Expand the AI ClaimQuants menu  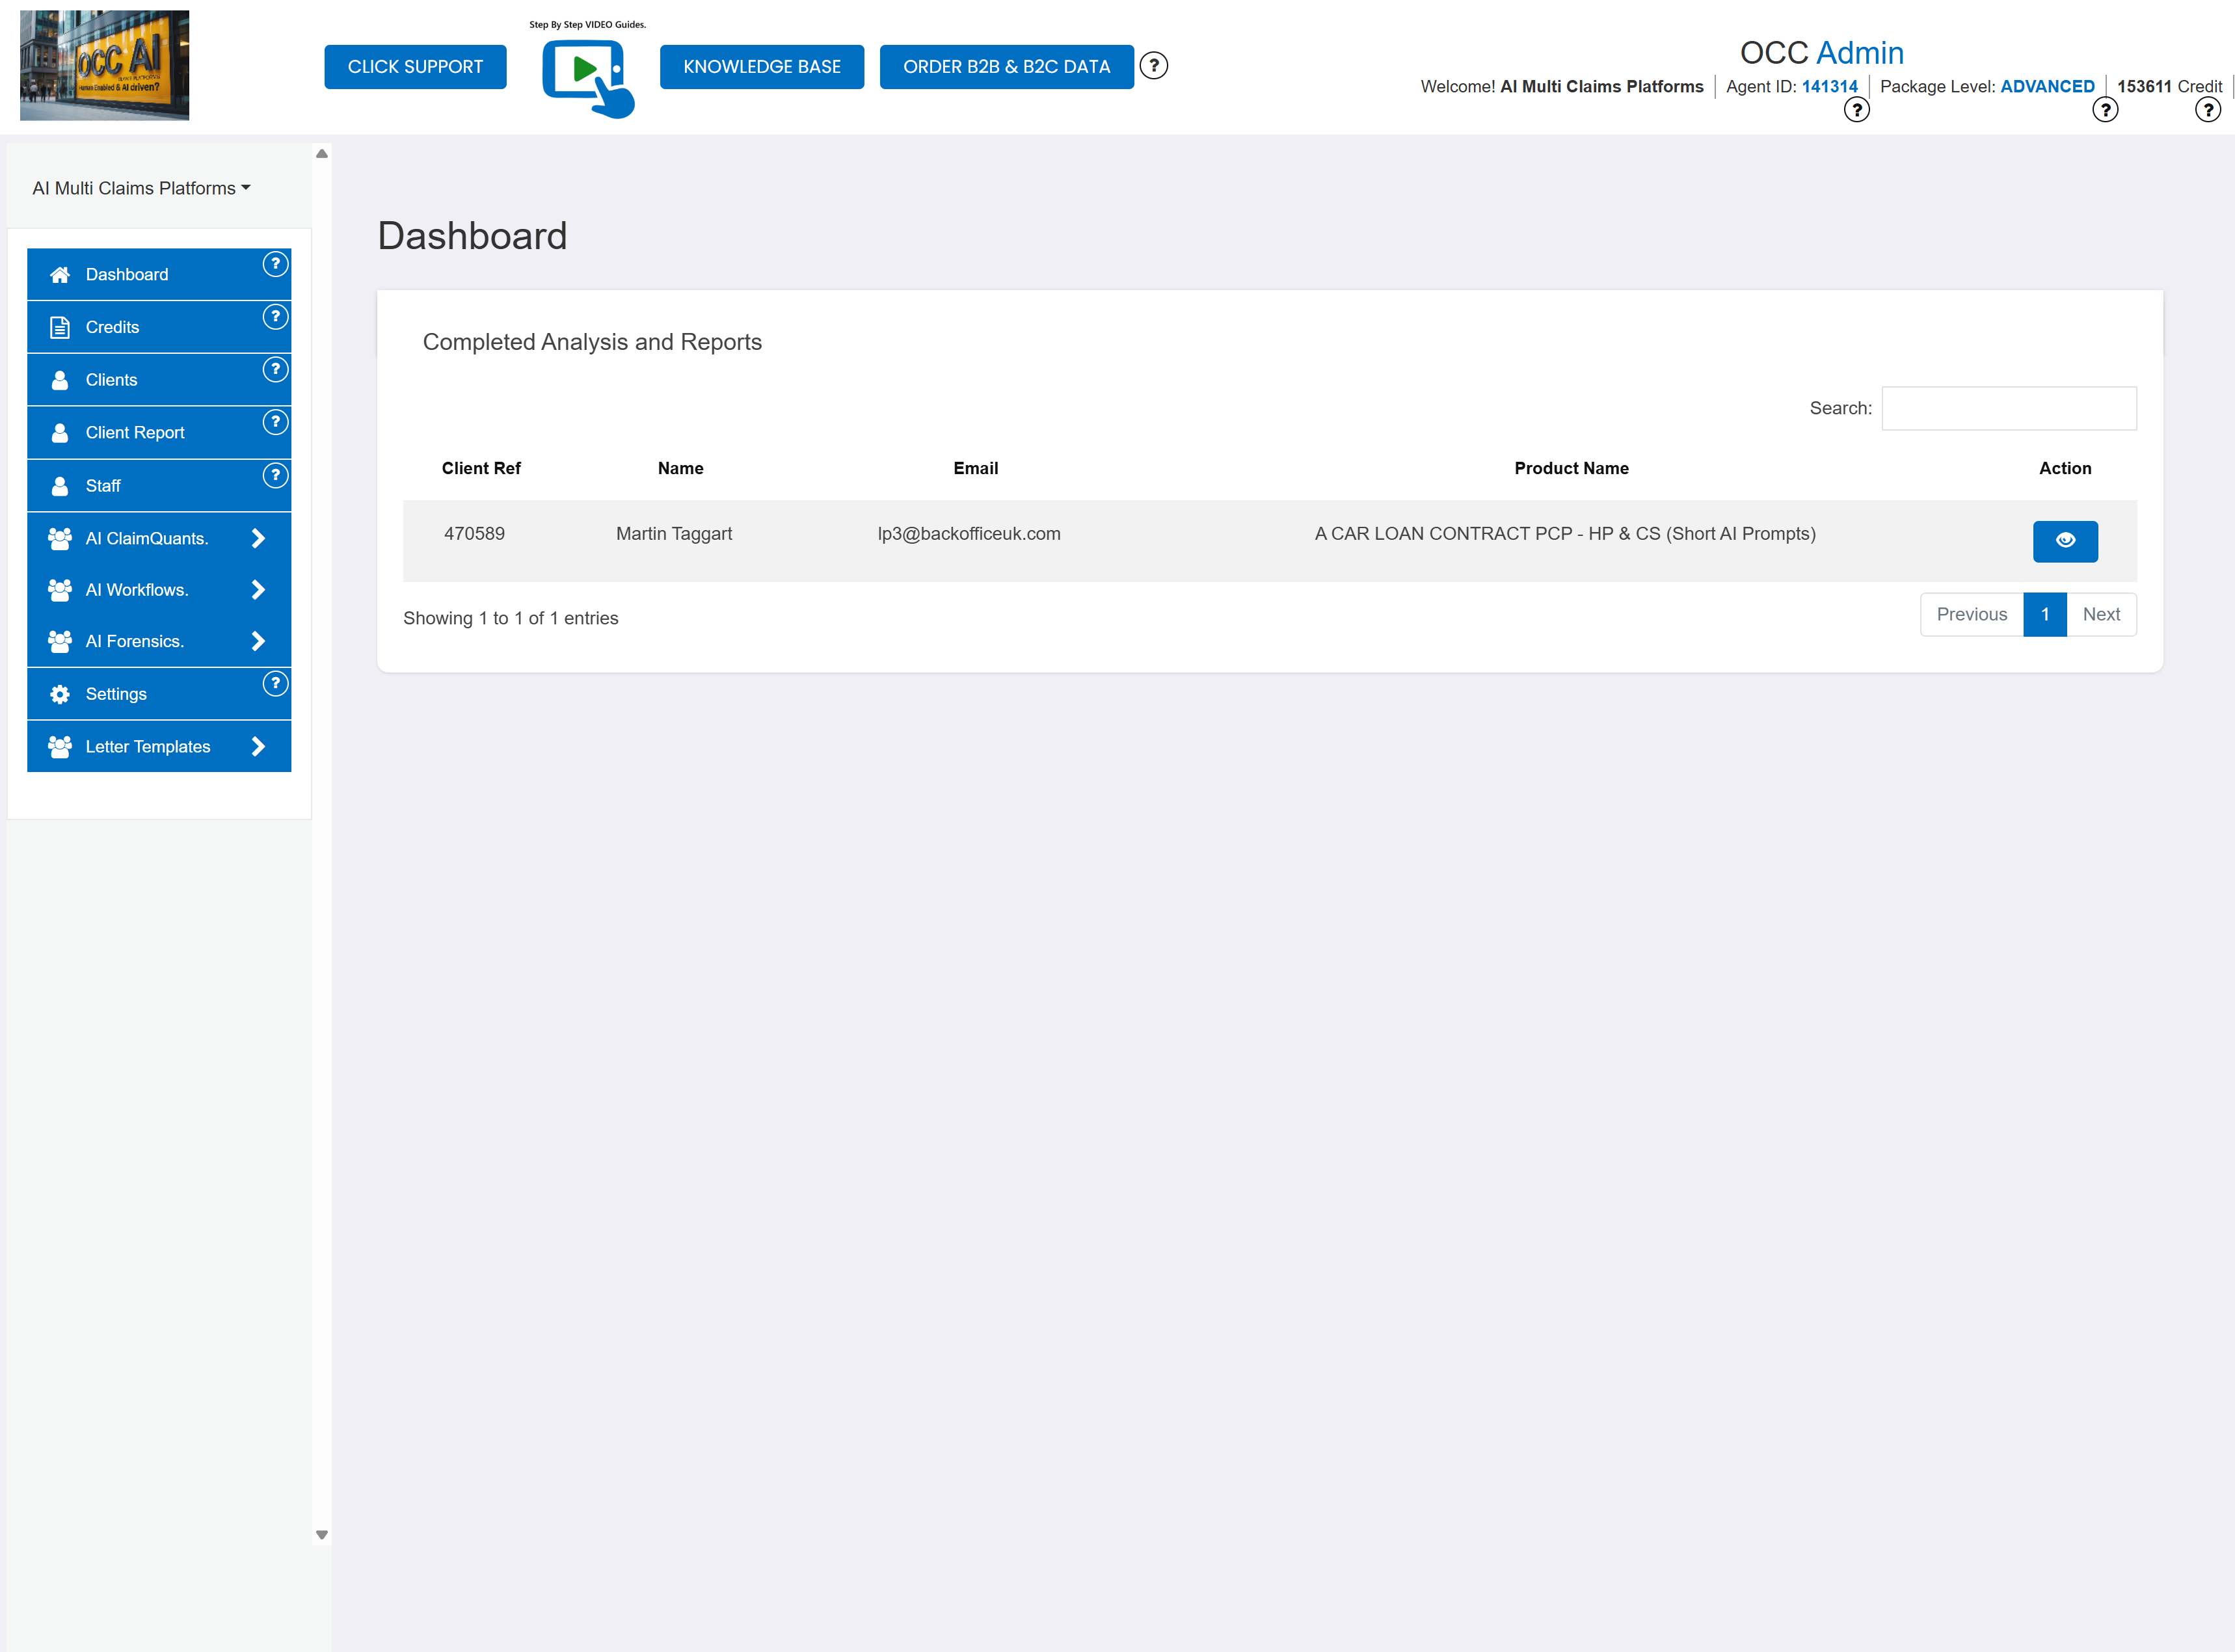(x=258, y=538)
